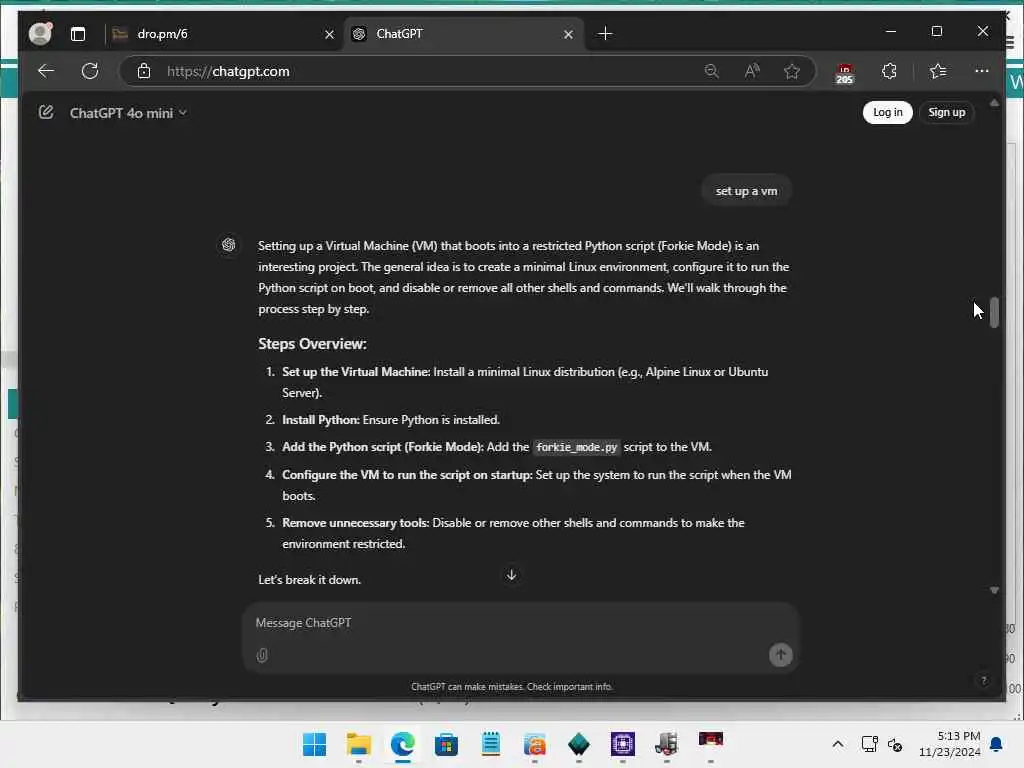The width and height of the screenshot is (1024, 768).
Task: Click the Sign up button
Action: [x=946, y=112]
